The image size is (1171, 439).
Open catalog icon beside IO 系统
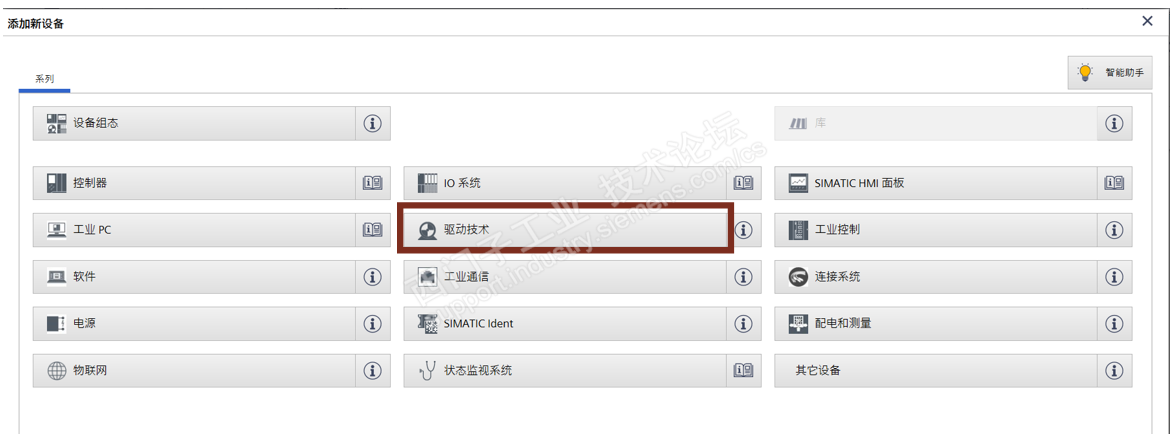(x=743, y=183)
